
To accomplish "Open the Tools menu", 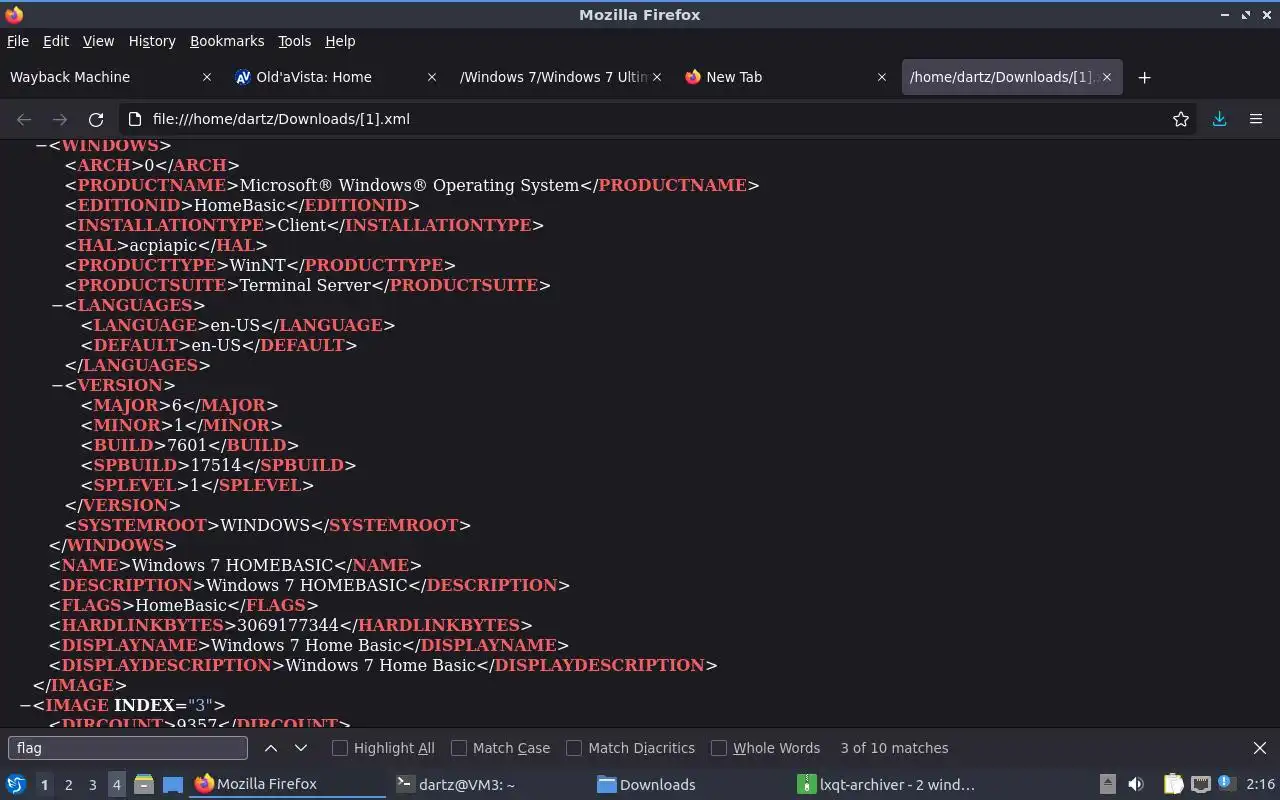I will [294, 41].
